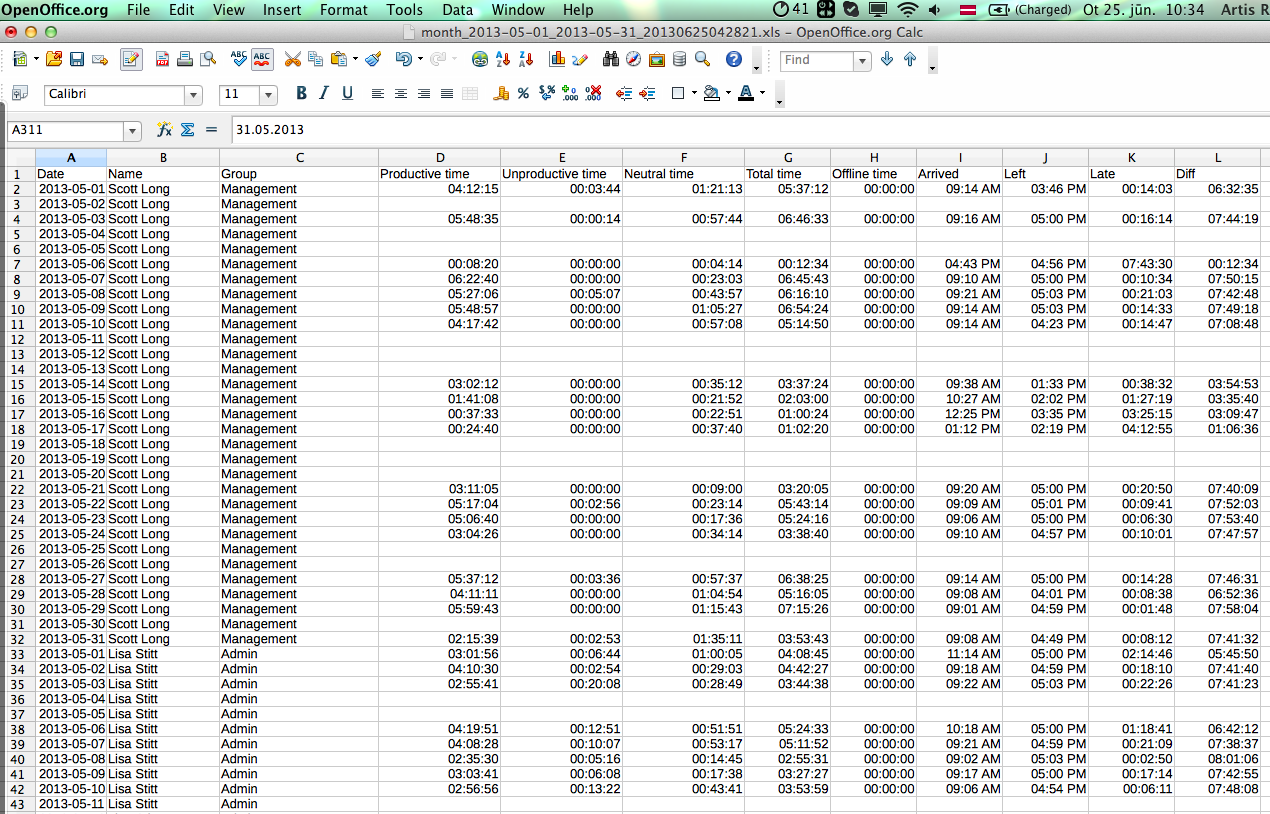Image resolution: width=1270 pixels, height=814 pixels.
Task: Print the spreadsheet with the printer icon
Action: click(x=185, y=60)
